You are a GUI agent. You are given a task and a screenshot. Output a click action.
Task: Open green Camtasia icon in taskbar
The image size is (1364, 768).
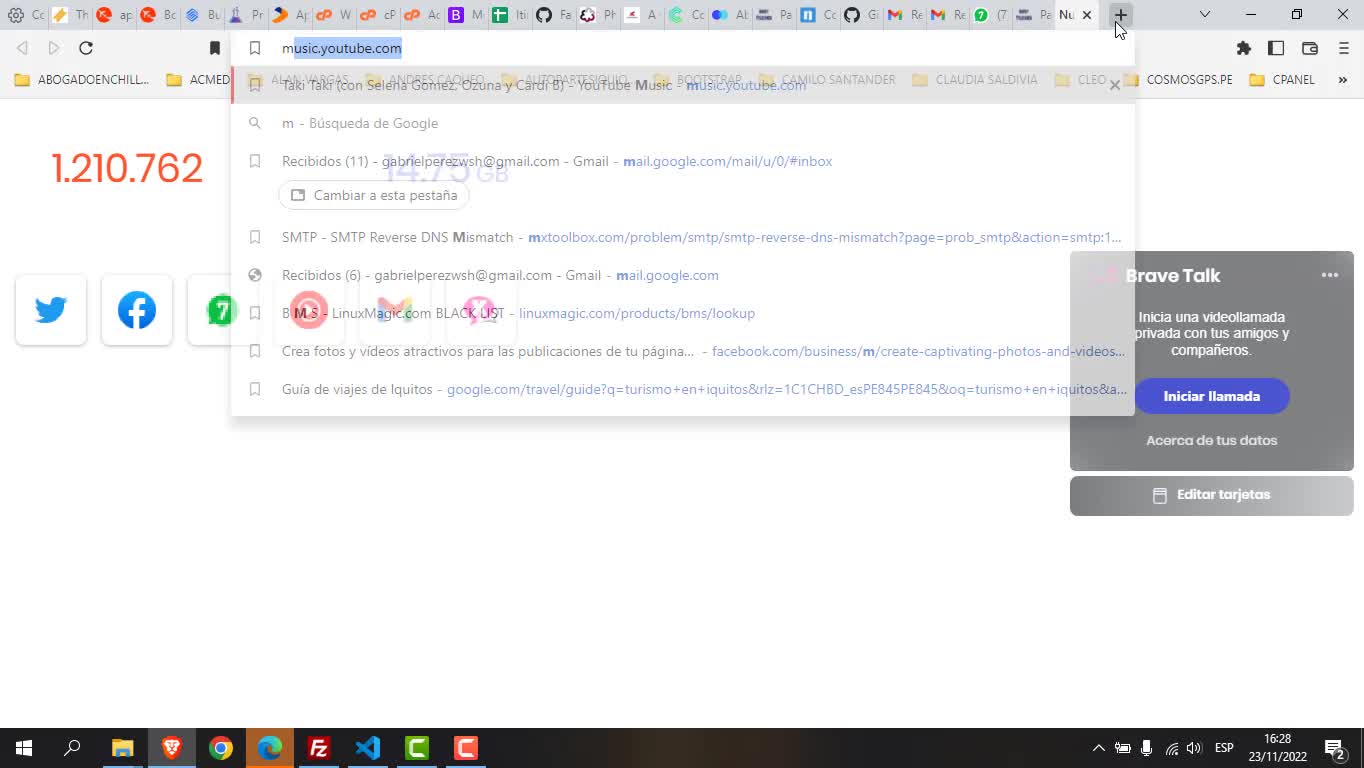point(417,748)
